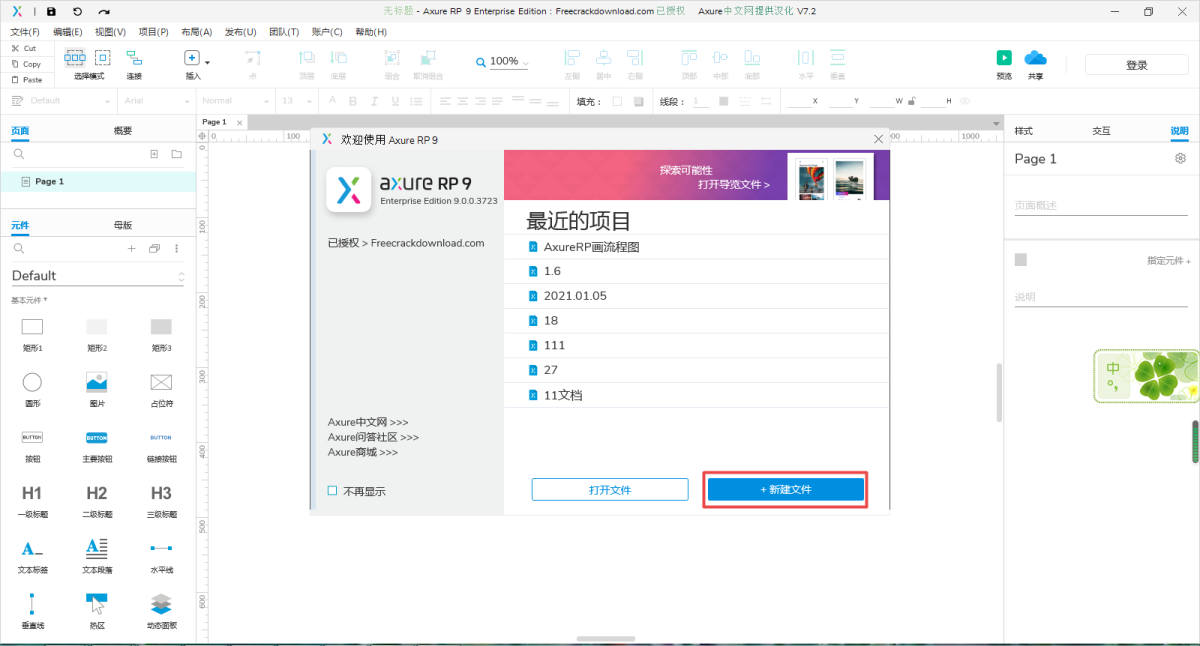Click the save disk icon in title bar
The image size is (1200, 646).
point(51,11)
